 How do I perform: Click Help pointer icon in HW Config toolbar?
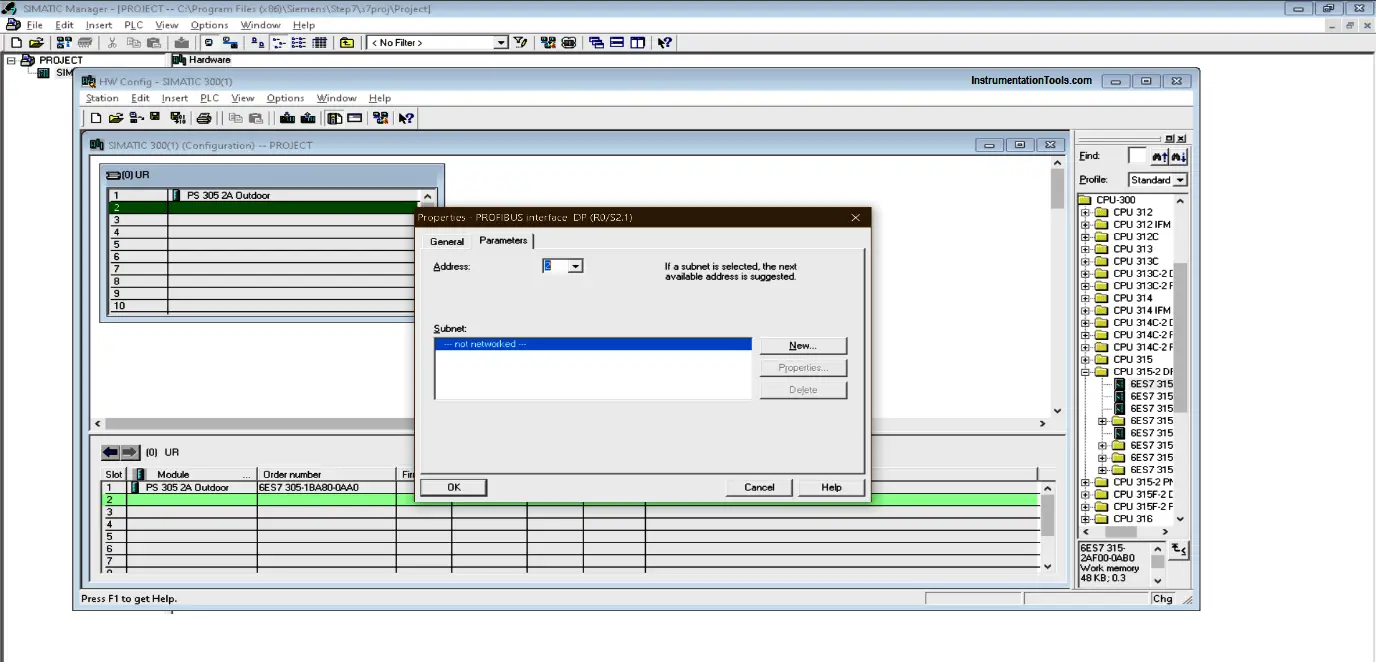[406, 118]
